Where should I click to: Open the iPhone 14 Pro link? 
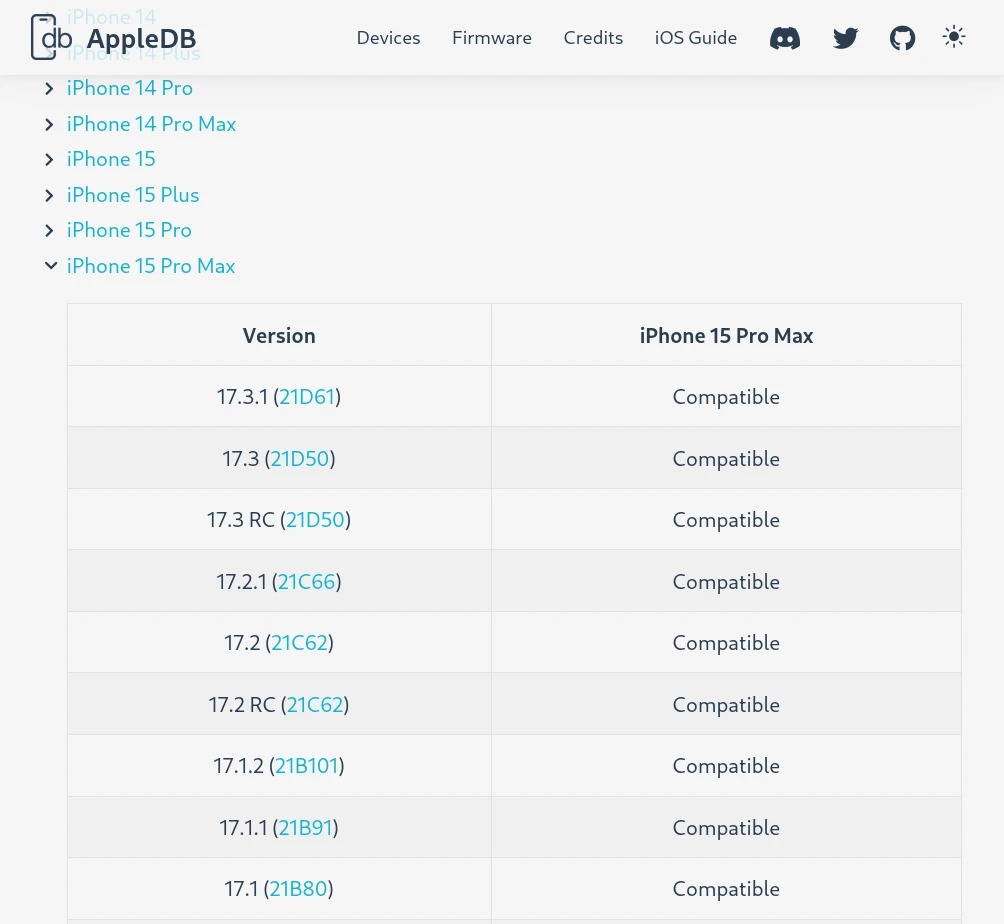130,88
